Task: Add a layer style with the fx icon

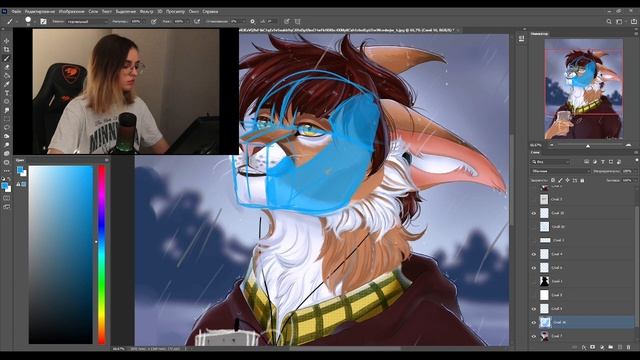Action: [x=584, y=347]
